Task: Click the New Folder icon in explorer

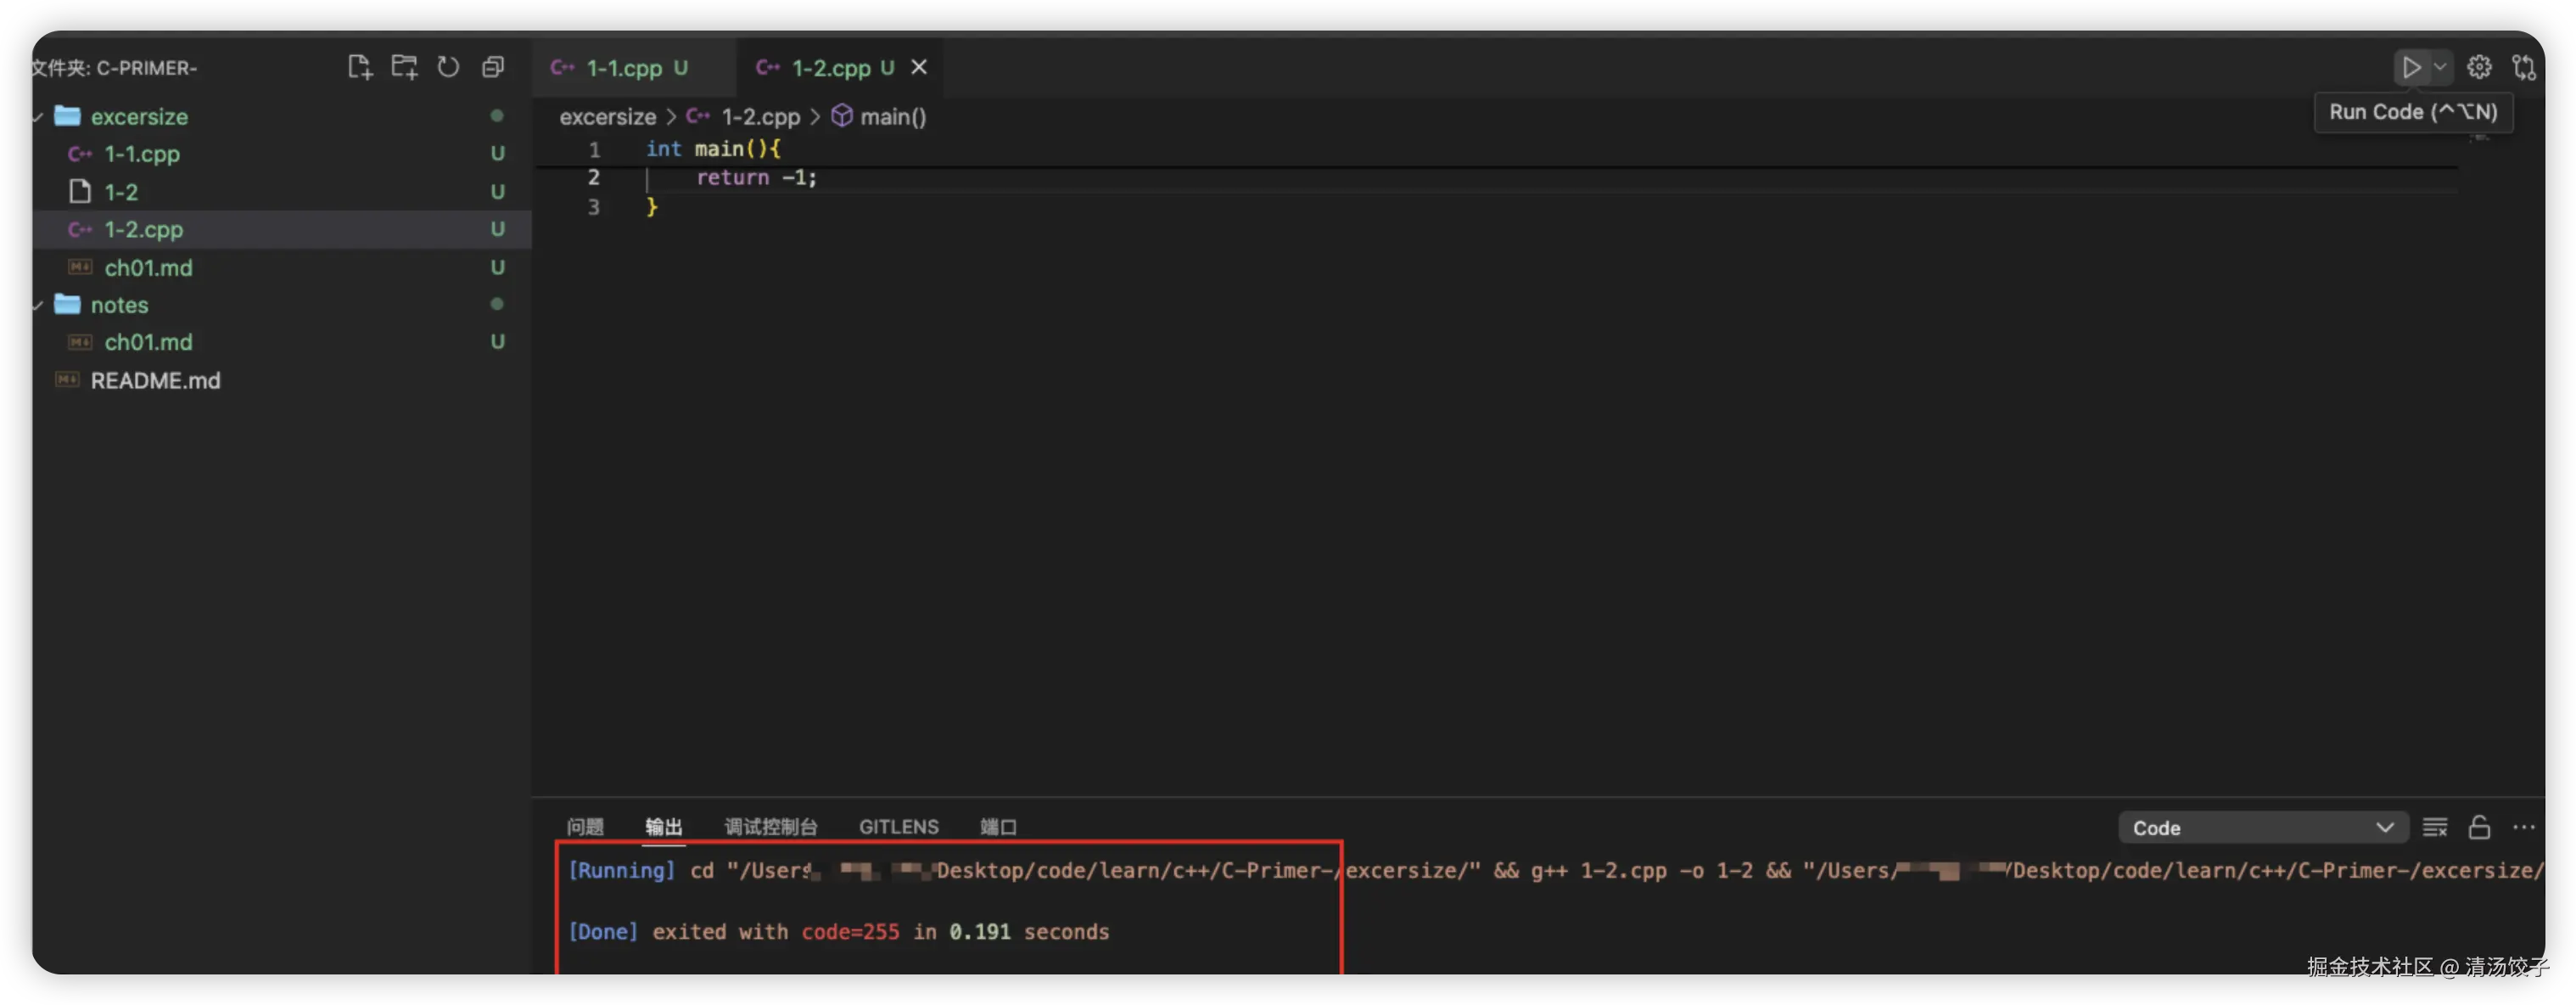Action: [404, 67]
